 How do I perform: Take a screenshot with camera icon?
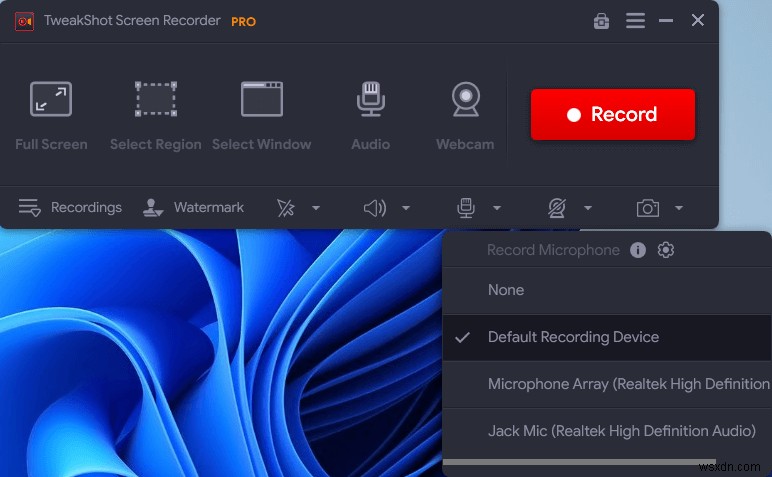pos(647,208)
